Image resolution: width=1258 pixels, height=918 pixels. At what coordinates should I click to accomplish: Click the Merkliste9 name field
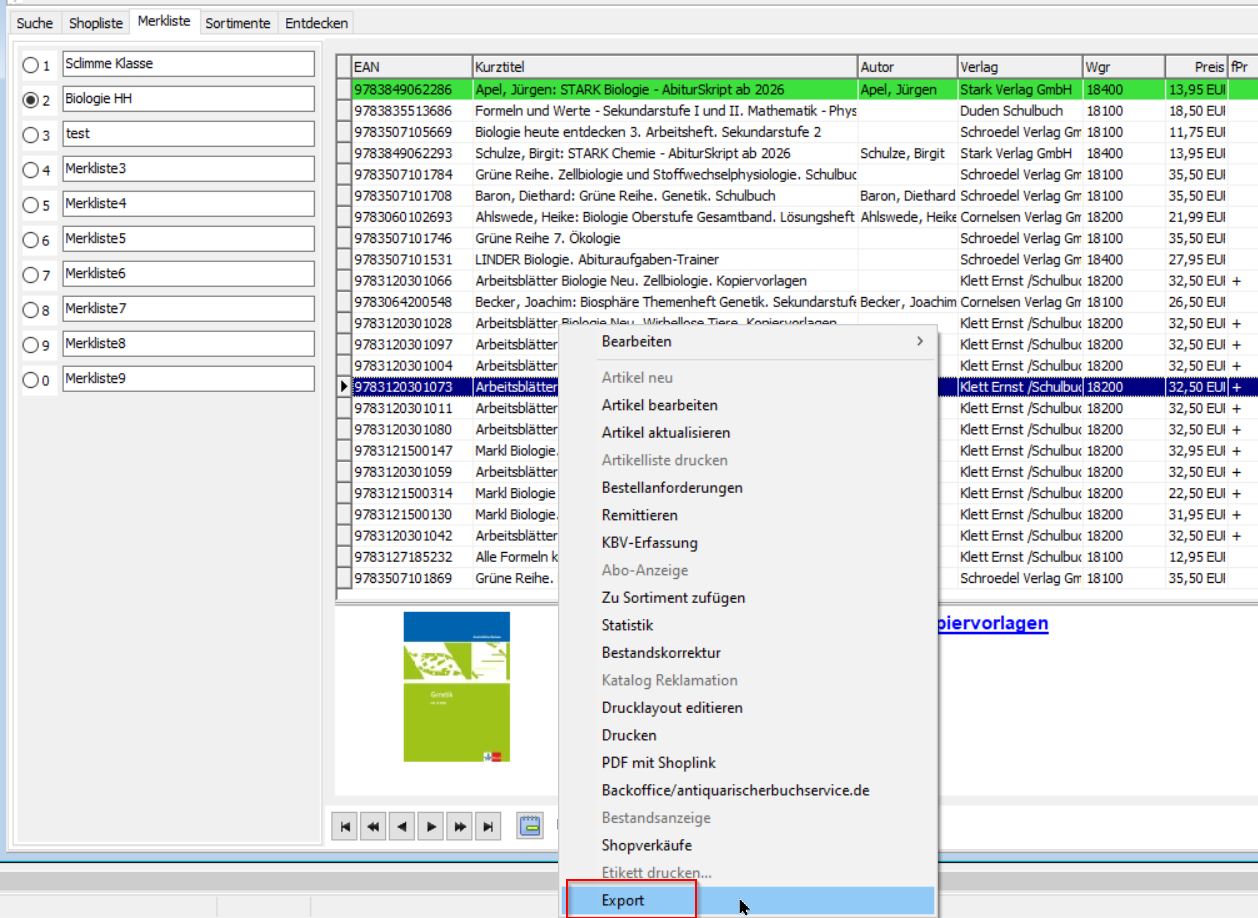[188, 379]
